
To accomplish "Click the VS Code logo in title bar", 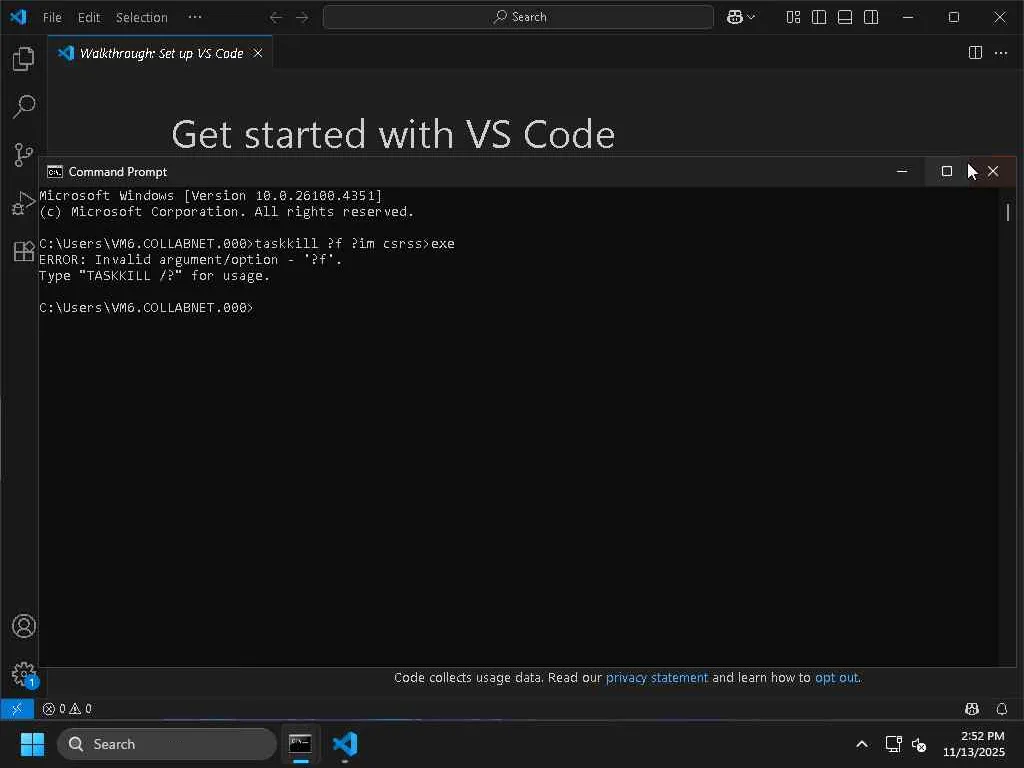I will [x=18, y=17].
